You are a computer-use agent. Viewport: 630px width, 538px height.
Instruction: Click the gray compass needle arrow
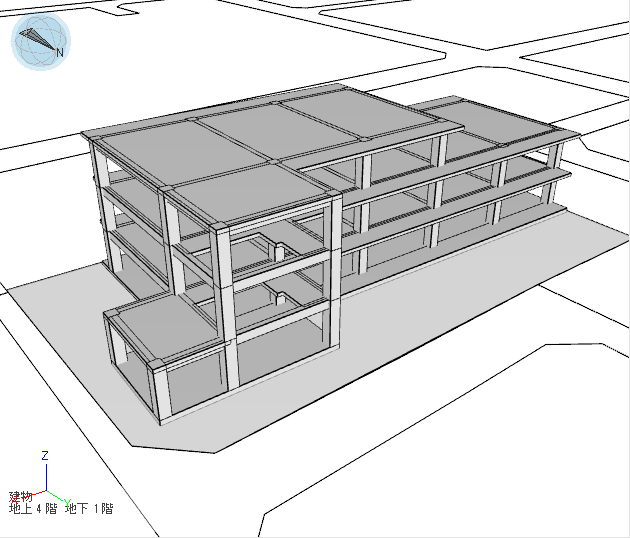[x=36, y=38]
